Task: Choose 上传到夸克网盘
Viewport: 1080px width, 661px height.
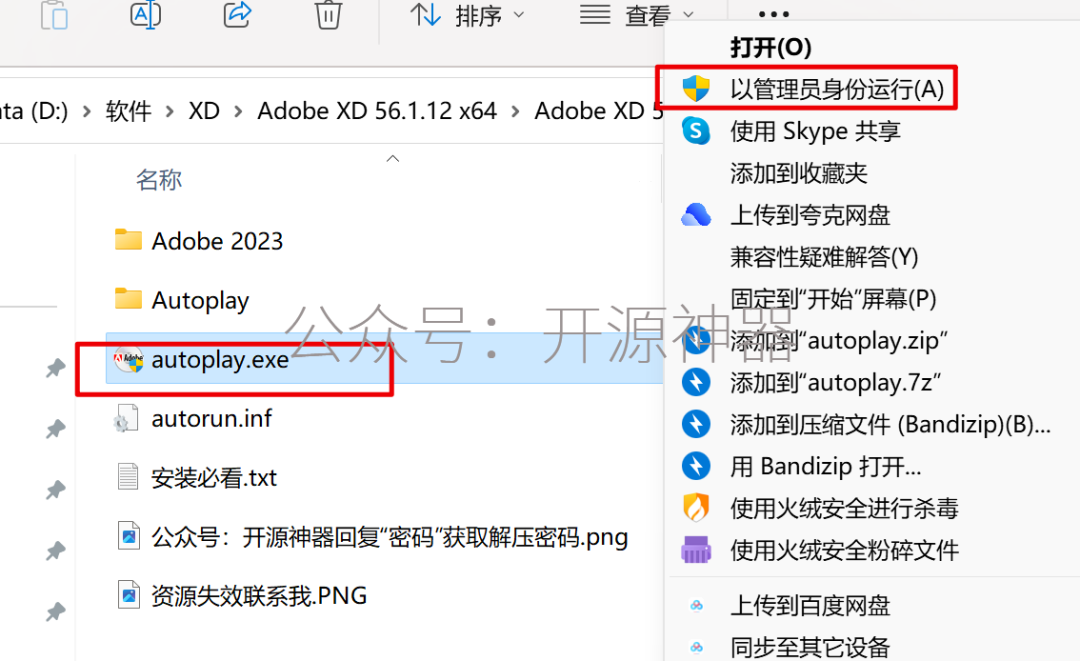Action: point(810,215)
